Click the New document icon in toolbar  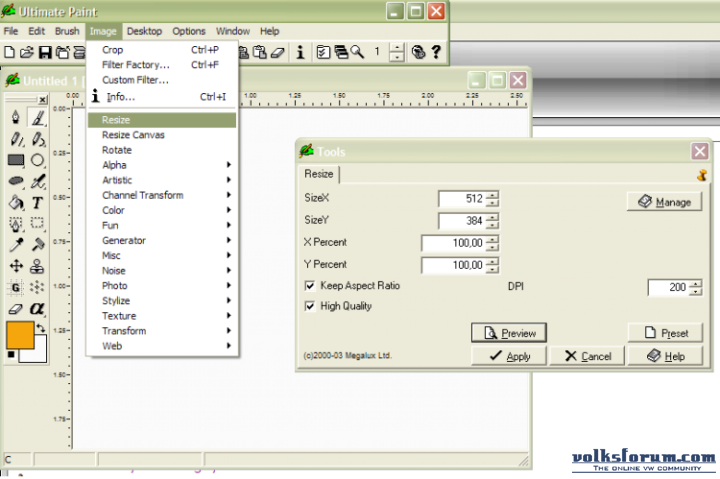tap(9, 52)
